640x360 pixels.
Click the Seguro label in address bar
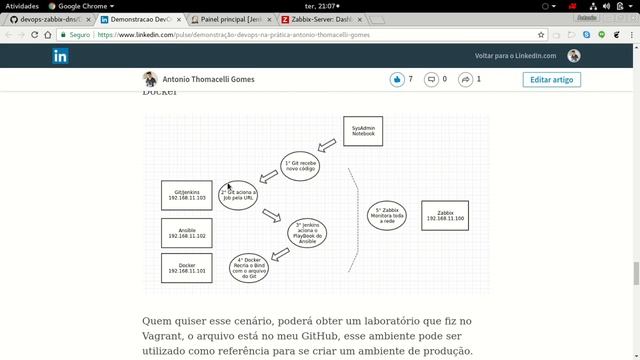point(80,35)
